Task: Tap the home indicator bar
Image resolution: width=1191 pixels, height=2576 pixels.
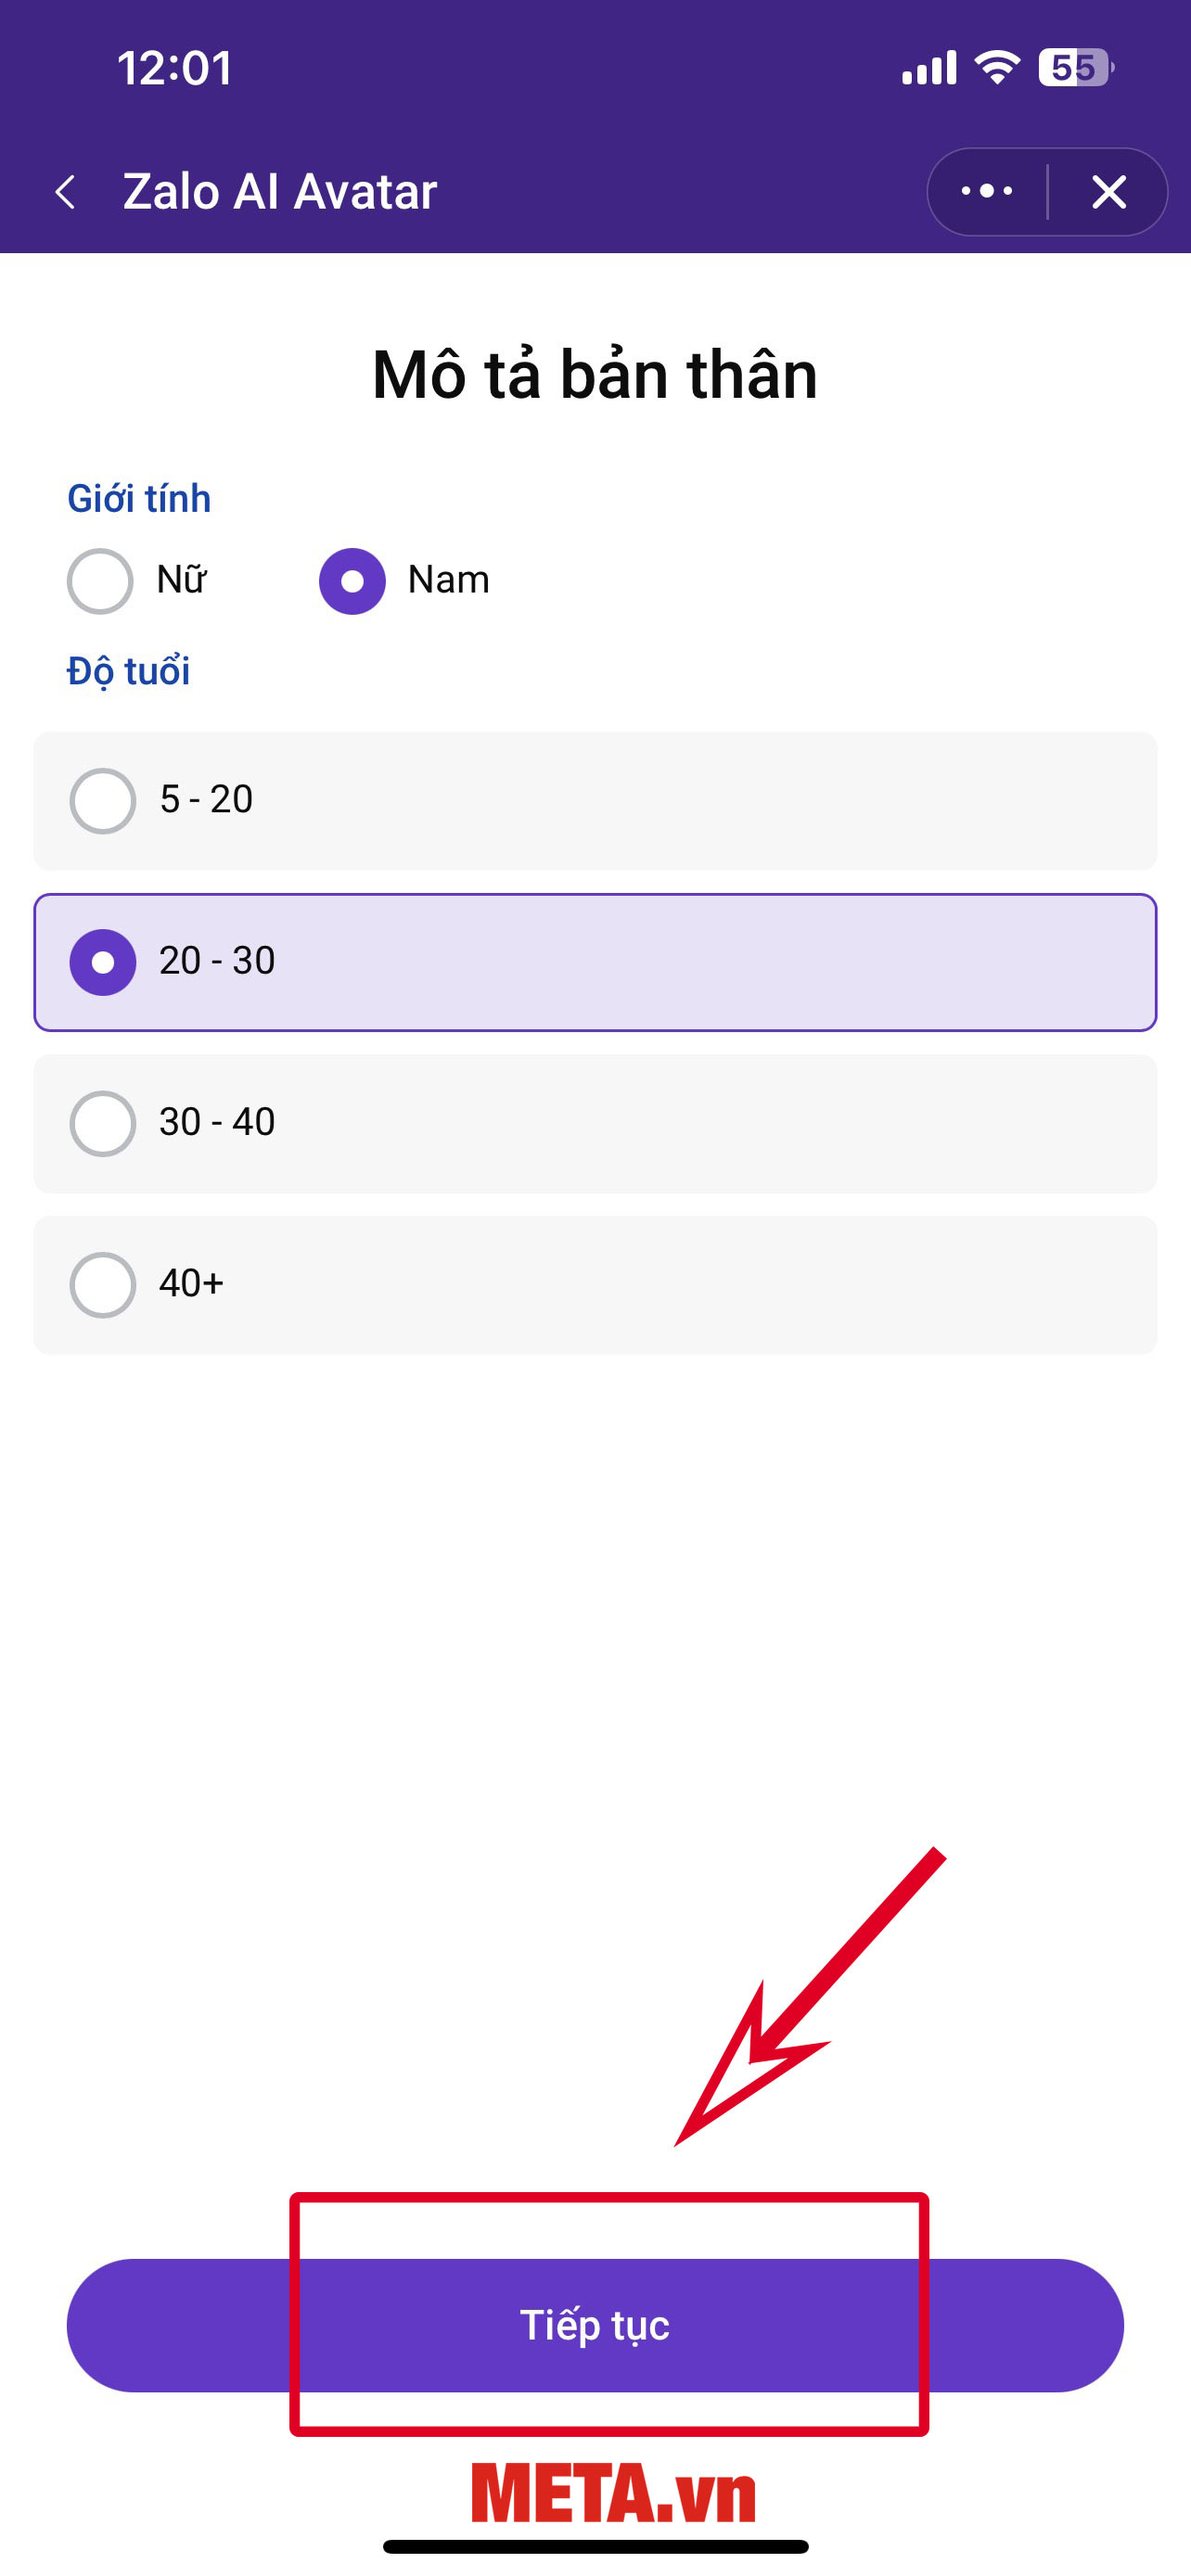Action: coord(595,2547)
